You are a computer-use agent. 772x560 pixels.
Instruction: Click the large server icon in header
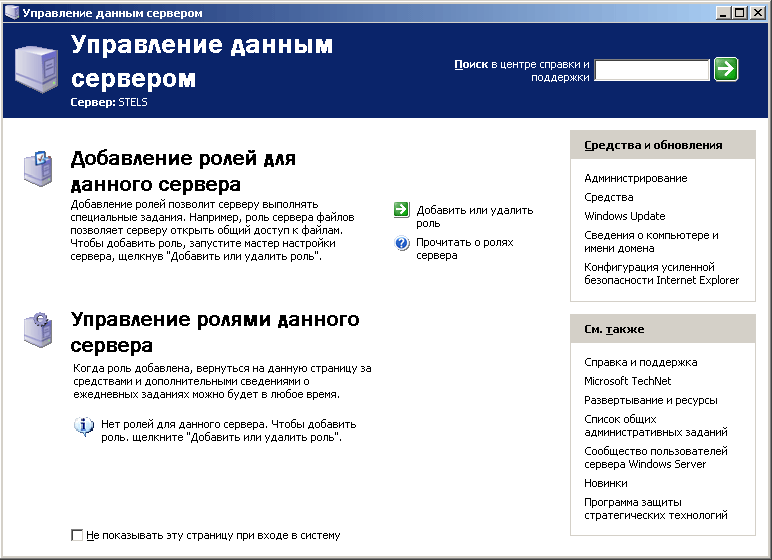(x=36, y=69)
